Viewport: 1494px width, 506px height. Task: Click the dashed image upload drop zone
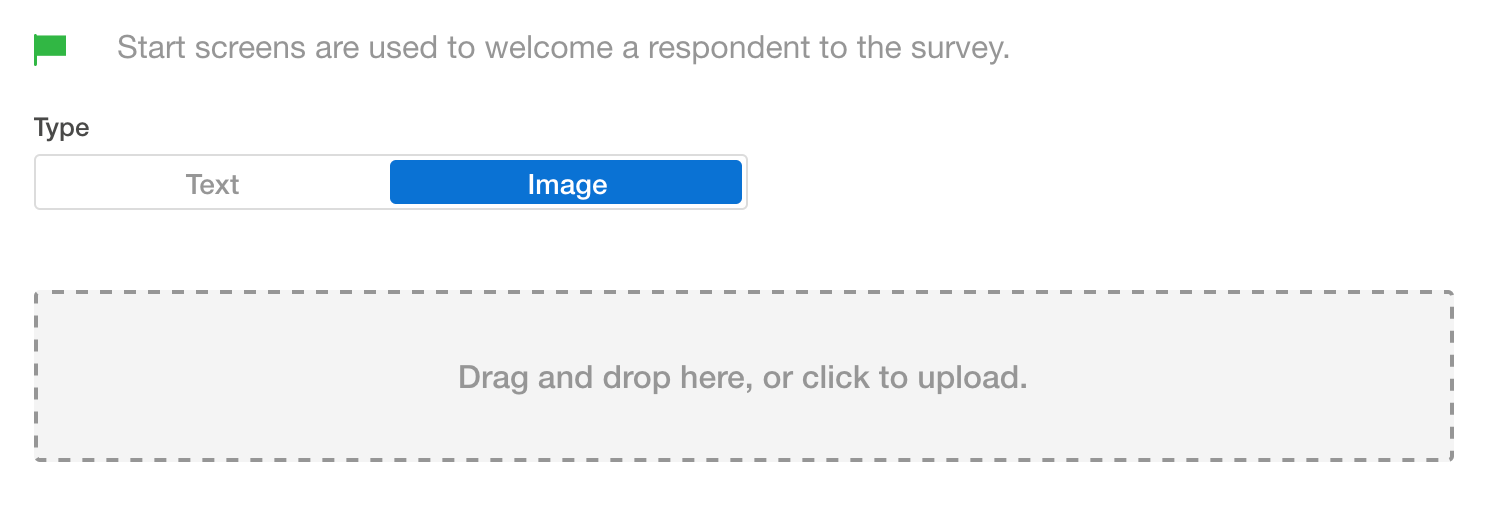pyautogui.click(x=743, y=377)
